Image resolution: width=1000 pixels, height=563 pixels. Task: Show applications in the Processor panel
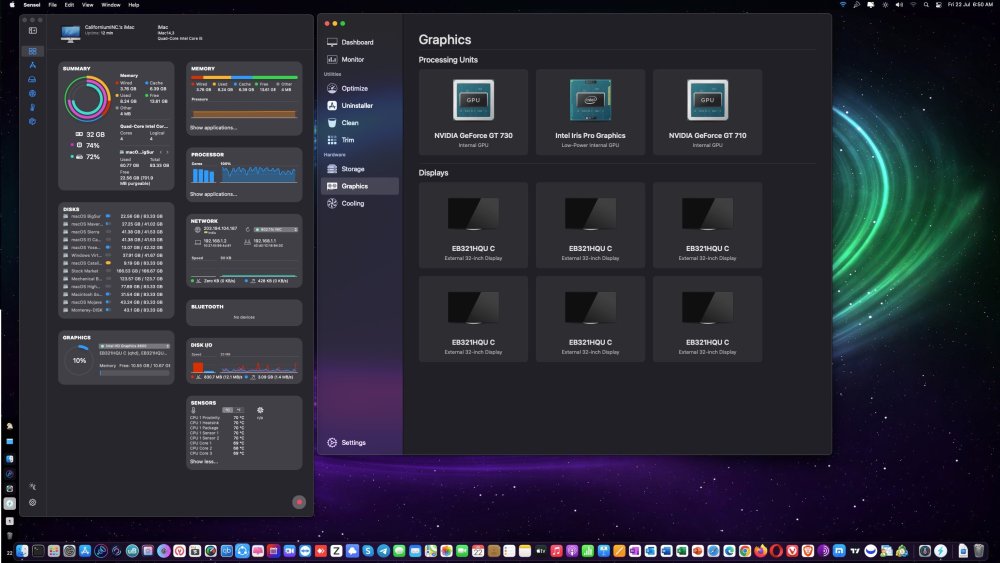click(213, 194)
